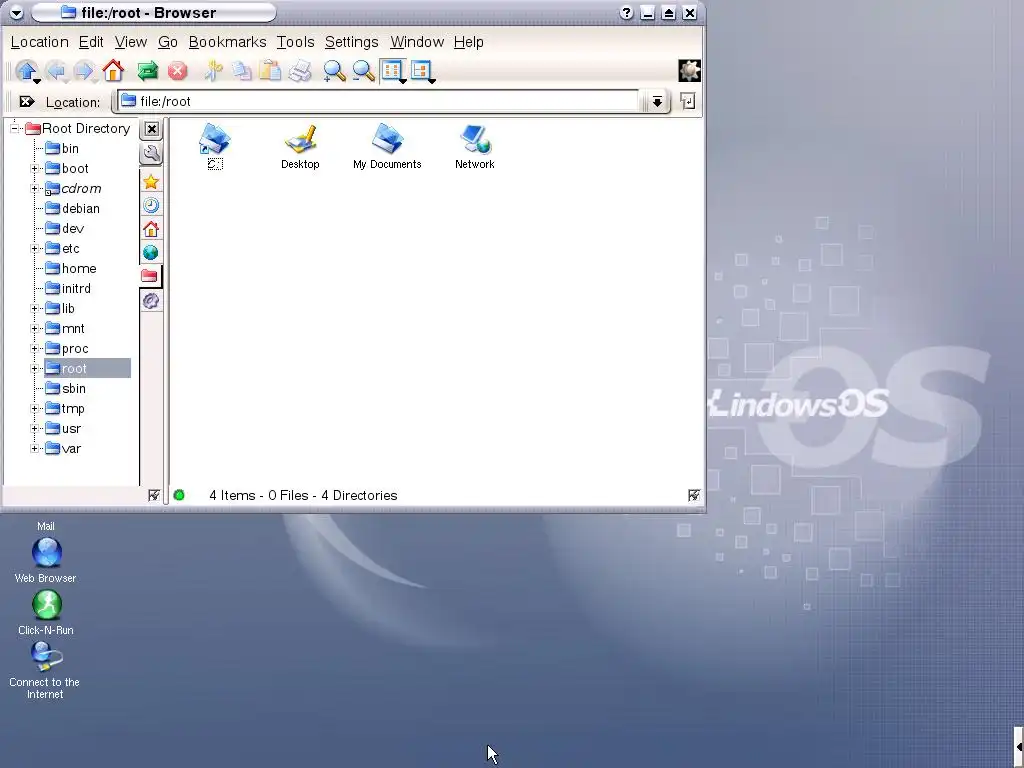Expand the usr folder tree node
Screen dimensions: 1024x768
[34, 429]
